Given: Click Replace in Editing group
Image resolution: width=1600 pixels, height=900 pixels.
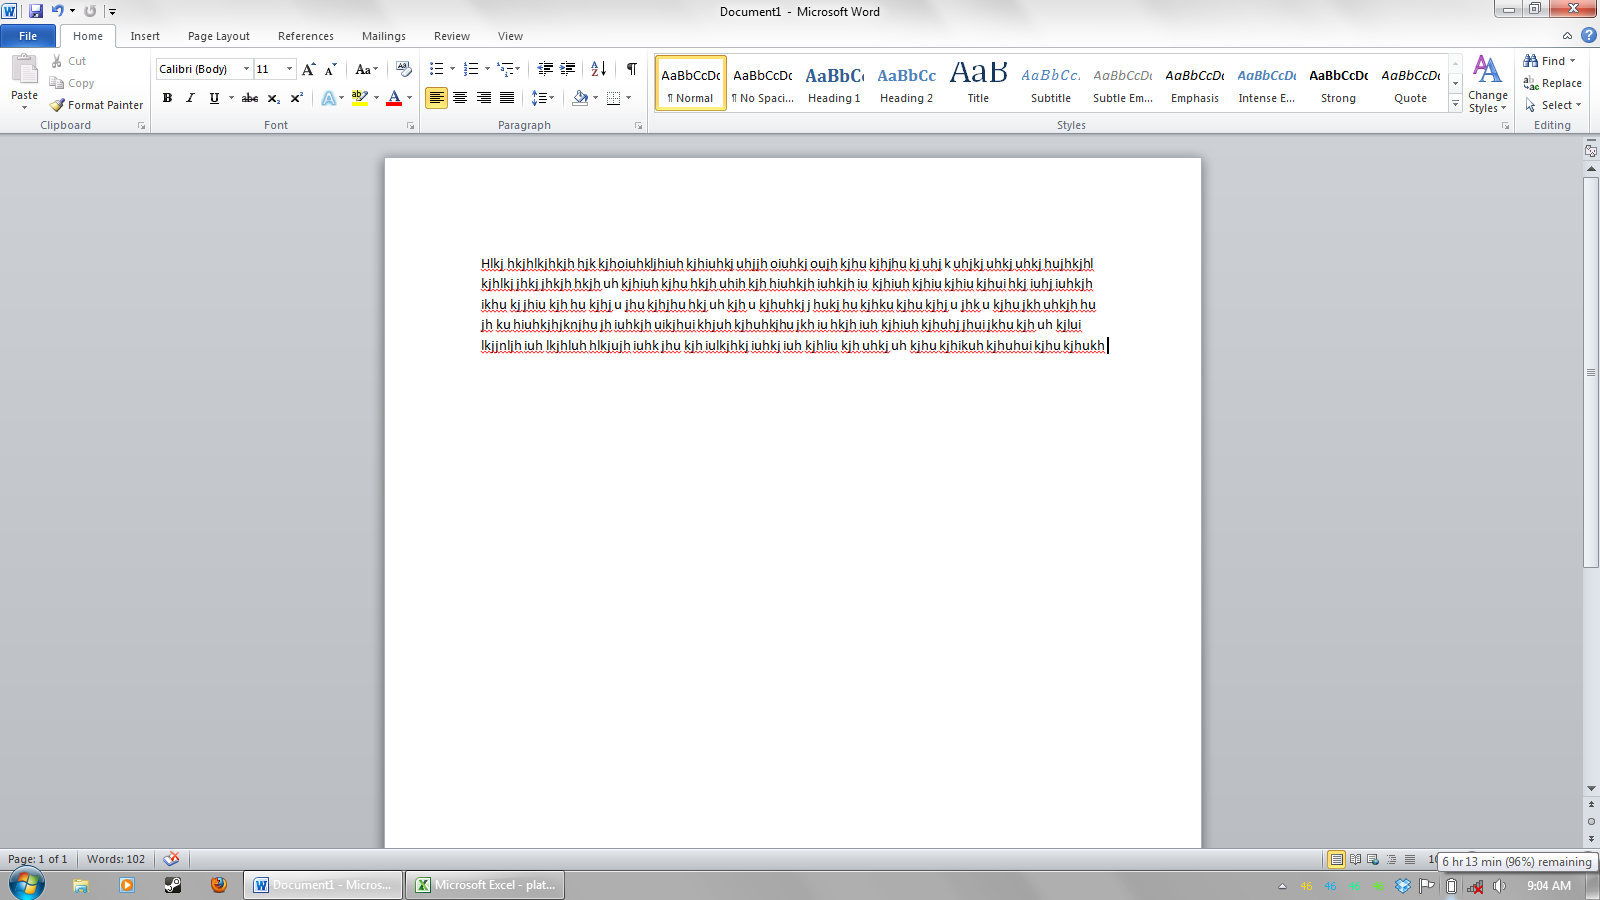Looking at the screenshot, I should (x=1553, y=83).
